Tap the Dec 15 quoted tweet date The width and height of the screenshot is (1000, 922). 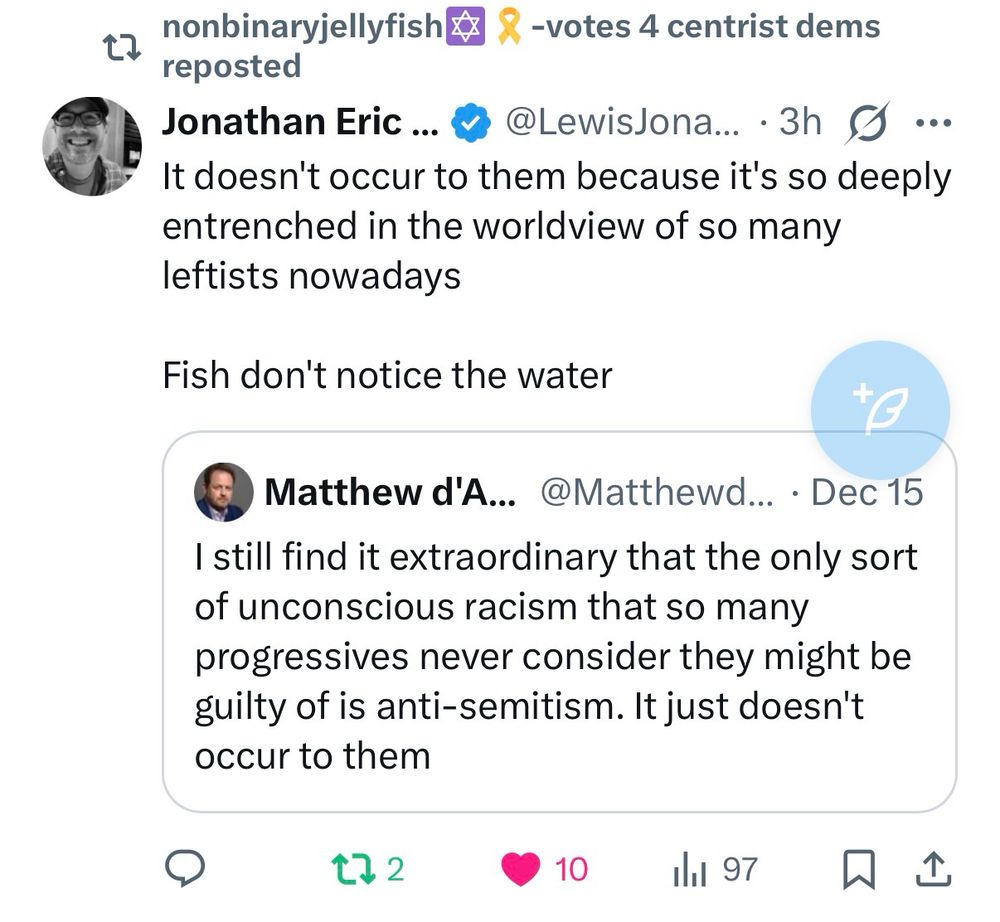click(866, 492)
